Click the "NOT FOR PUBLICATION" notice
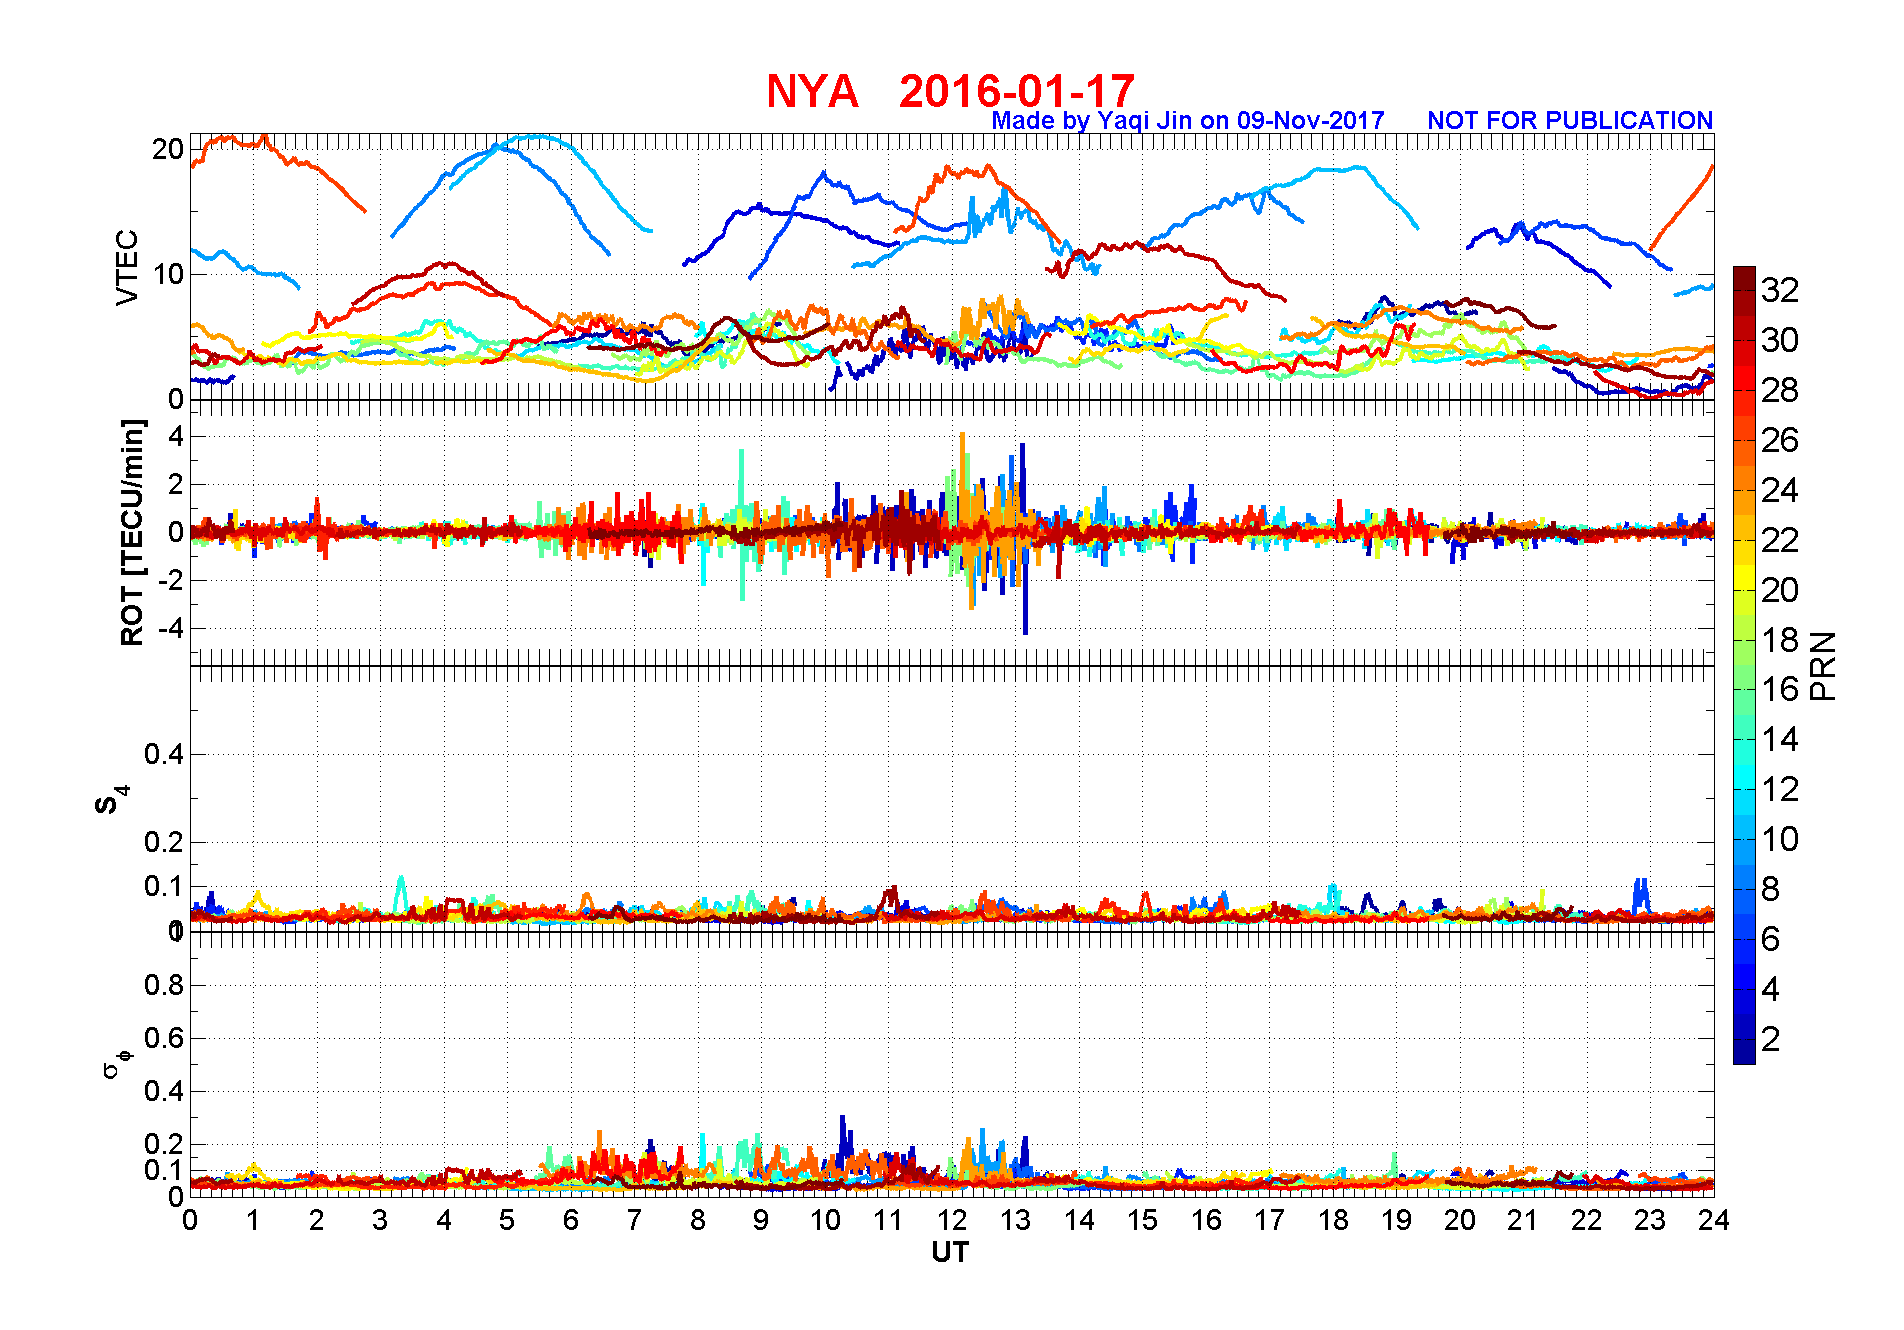Viewport: 1904px width, 1330px height. 1570,121
